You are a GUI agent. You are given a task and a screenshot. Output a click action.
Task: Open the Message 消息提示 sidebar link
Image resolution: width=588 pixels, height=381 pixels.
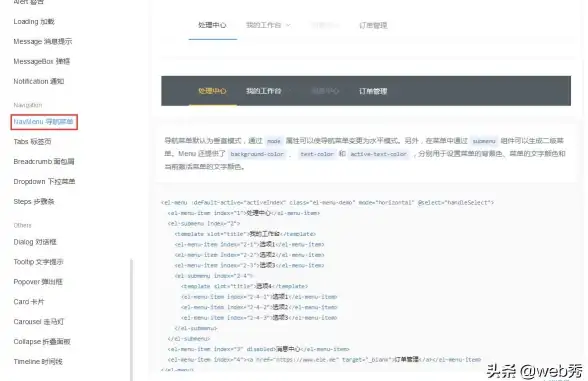43,42
